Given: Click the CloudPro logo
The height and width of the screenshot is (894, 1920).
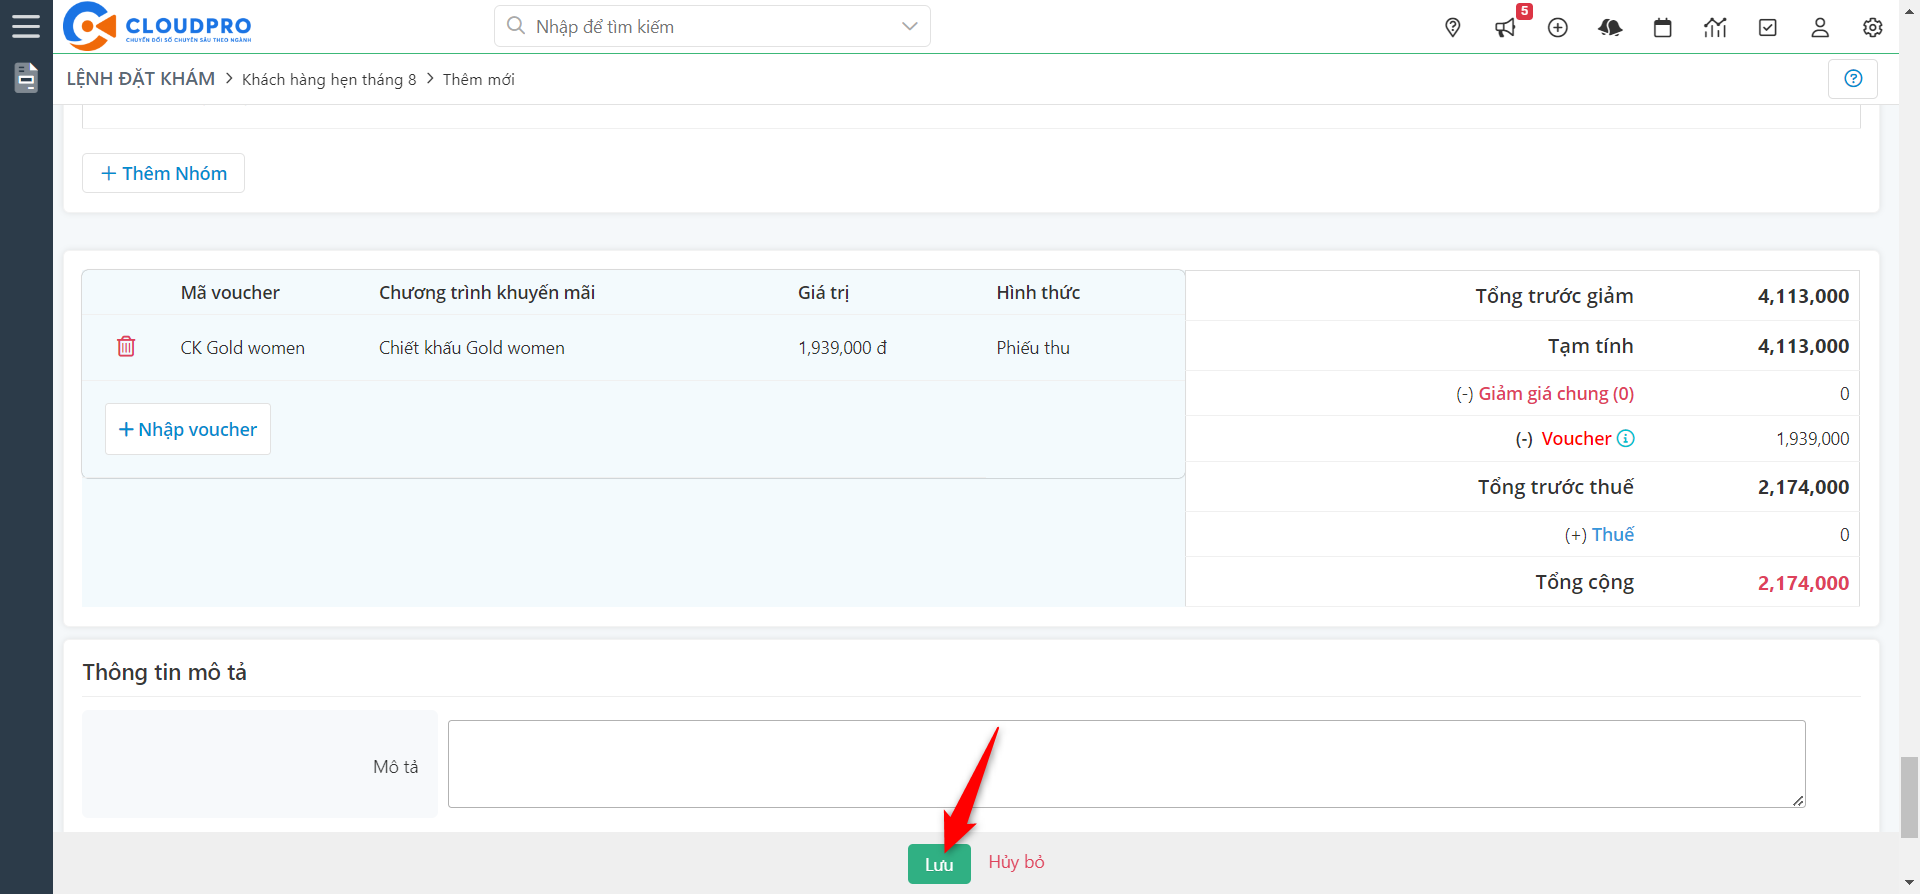Looking at the screenshot, I should click(x=157, y=26).
